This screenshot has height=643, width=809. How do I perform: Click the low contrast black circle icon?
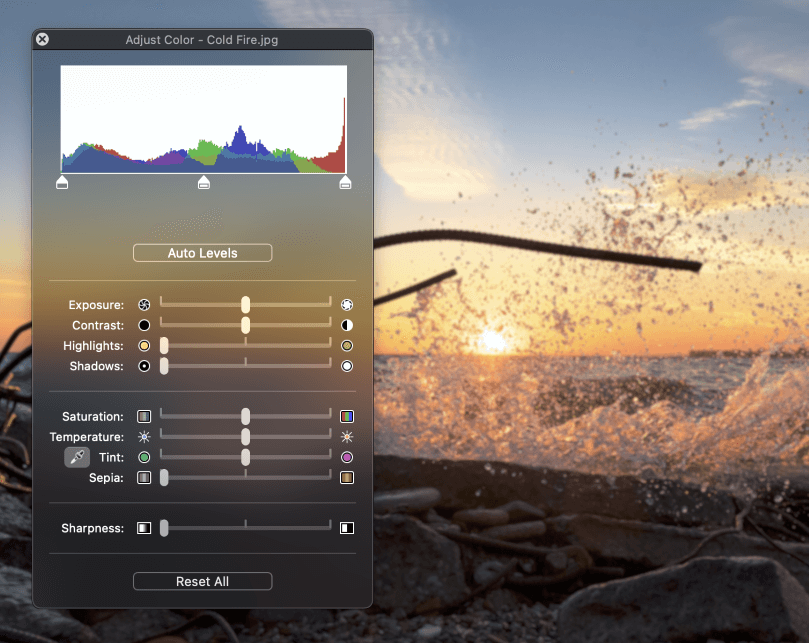coord(144,325)
